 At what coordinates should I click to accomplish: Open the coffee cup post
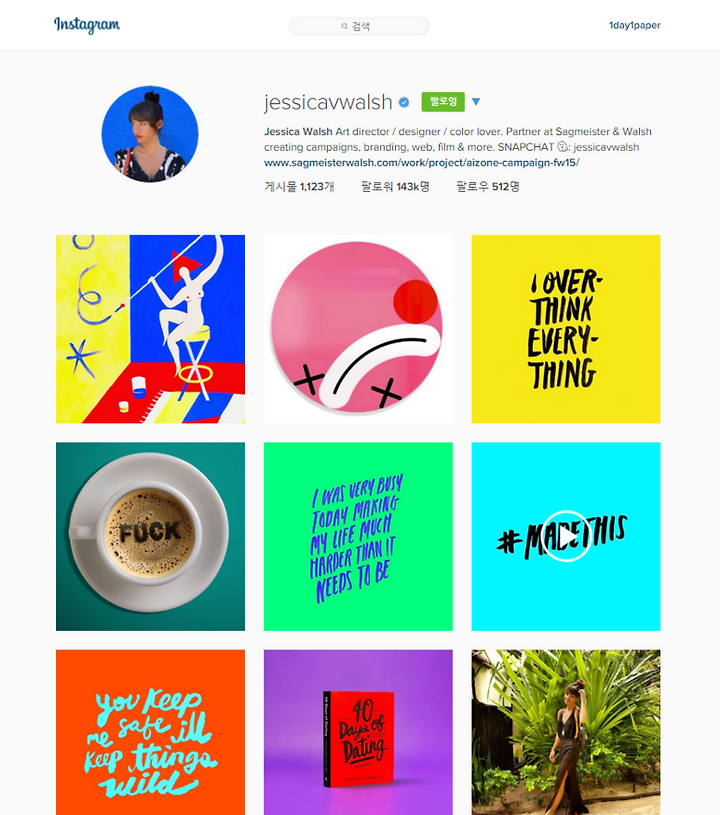click(x=150, y=536)
